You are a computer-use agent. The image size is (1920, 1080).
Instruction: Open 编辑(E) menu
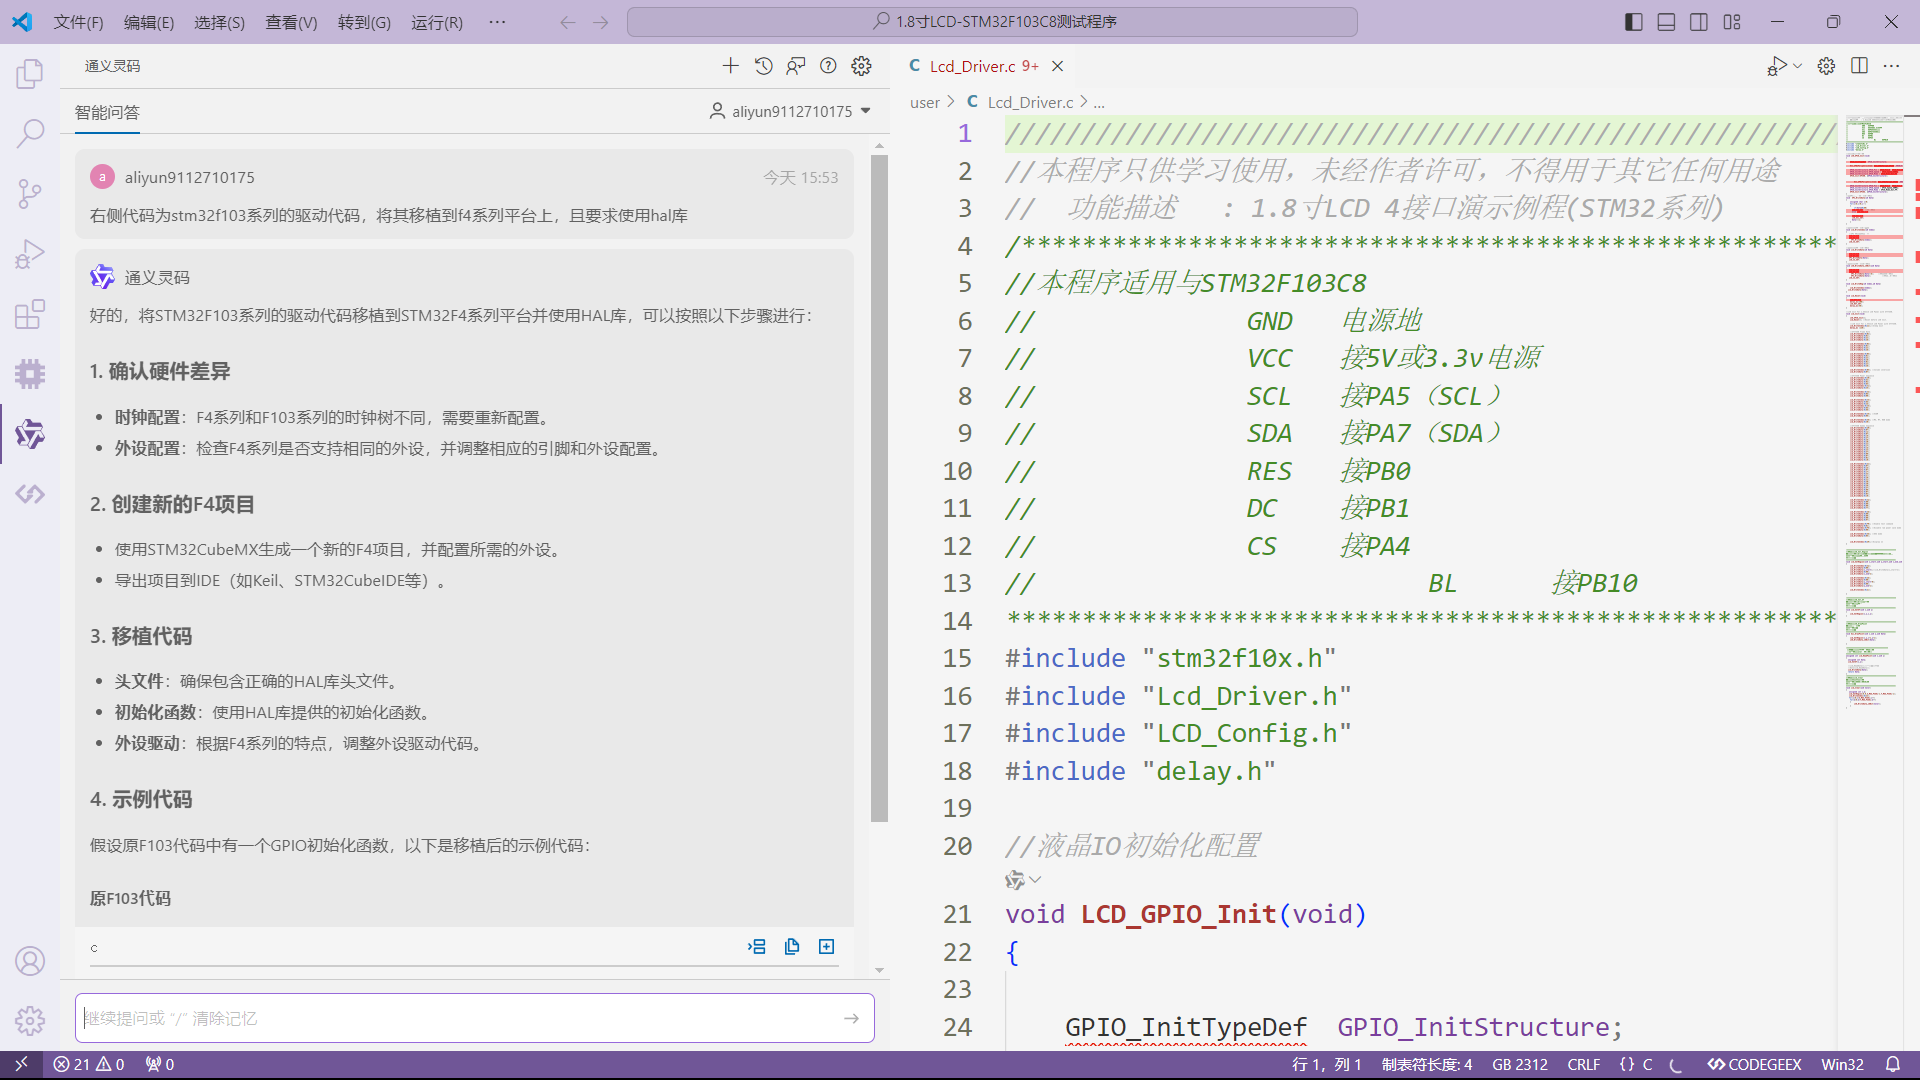[149, 22]
